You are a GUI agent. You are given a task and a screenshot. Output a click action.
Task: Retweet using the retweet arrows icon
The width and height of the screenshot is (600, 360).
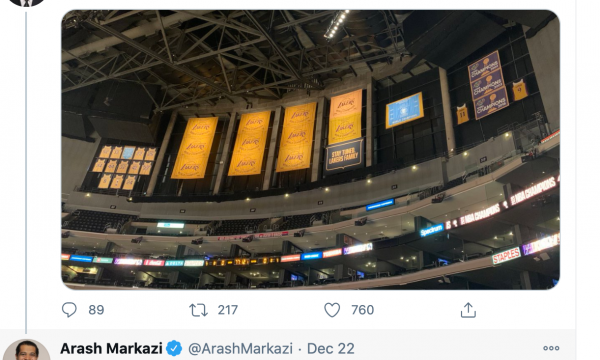(198, 310)
